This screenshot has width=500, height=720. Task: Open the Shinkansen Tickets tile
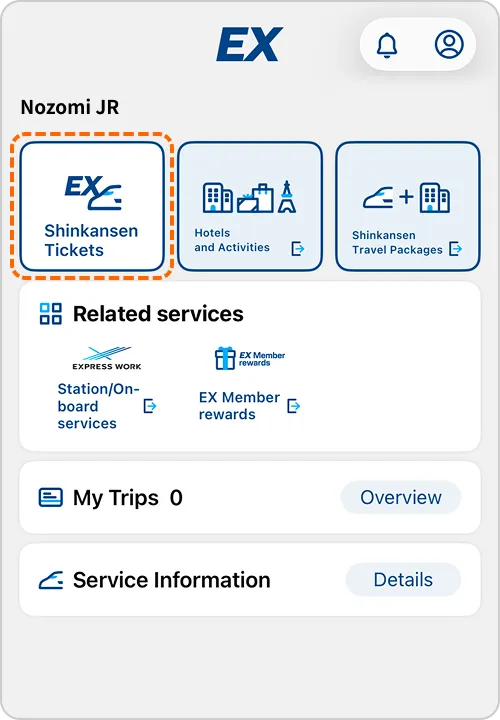tap(92, 206)
